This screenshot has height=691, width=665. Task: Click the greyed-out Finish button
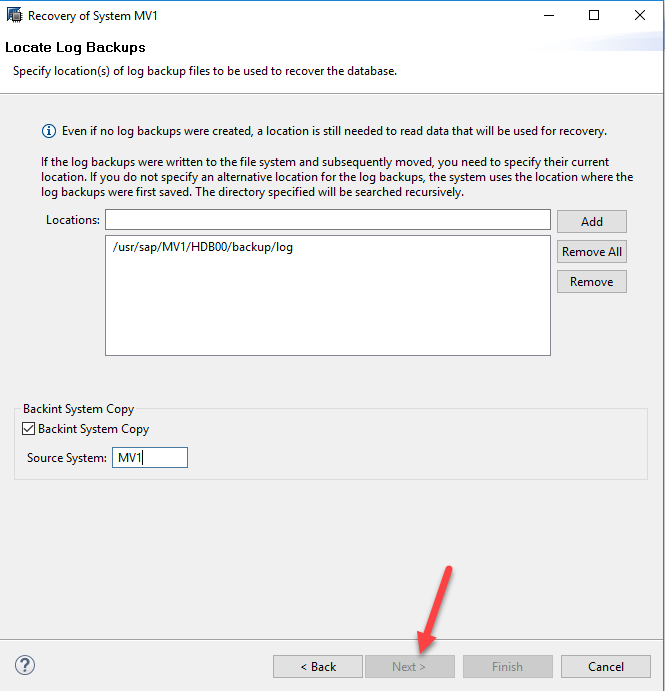tap(508, 666)
